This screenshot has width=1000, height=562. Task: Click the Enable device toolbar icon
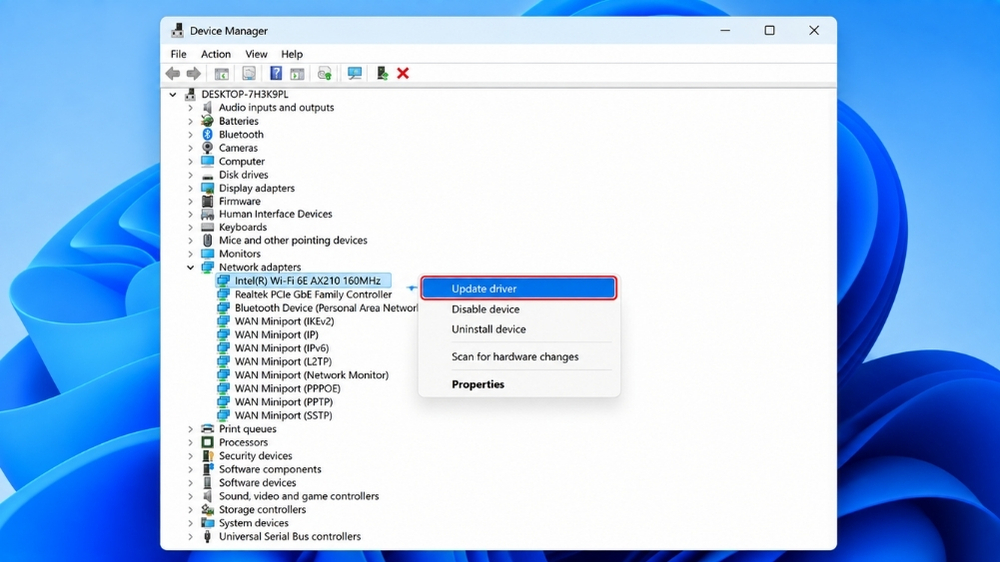point(382,73)
